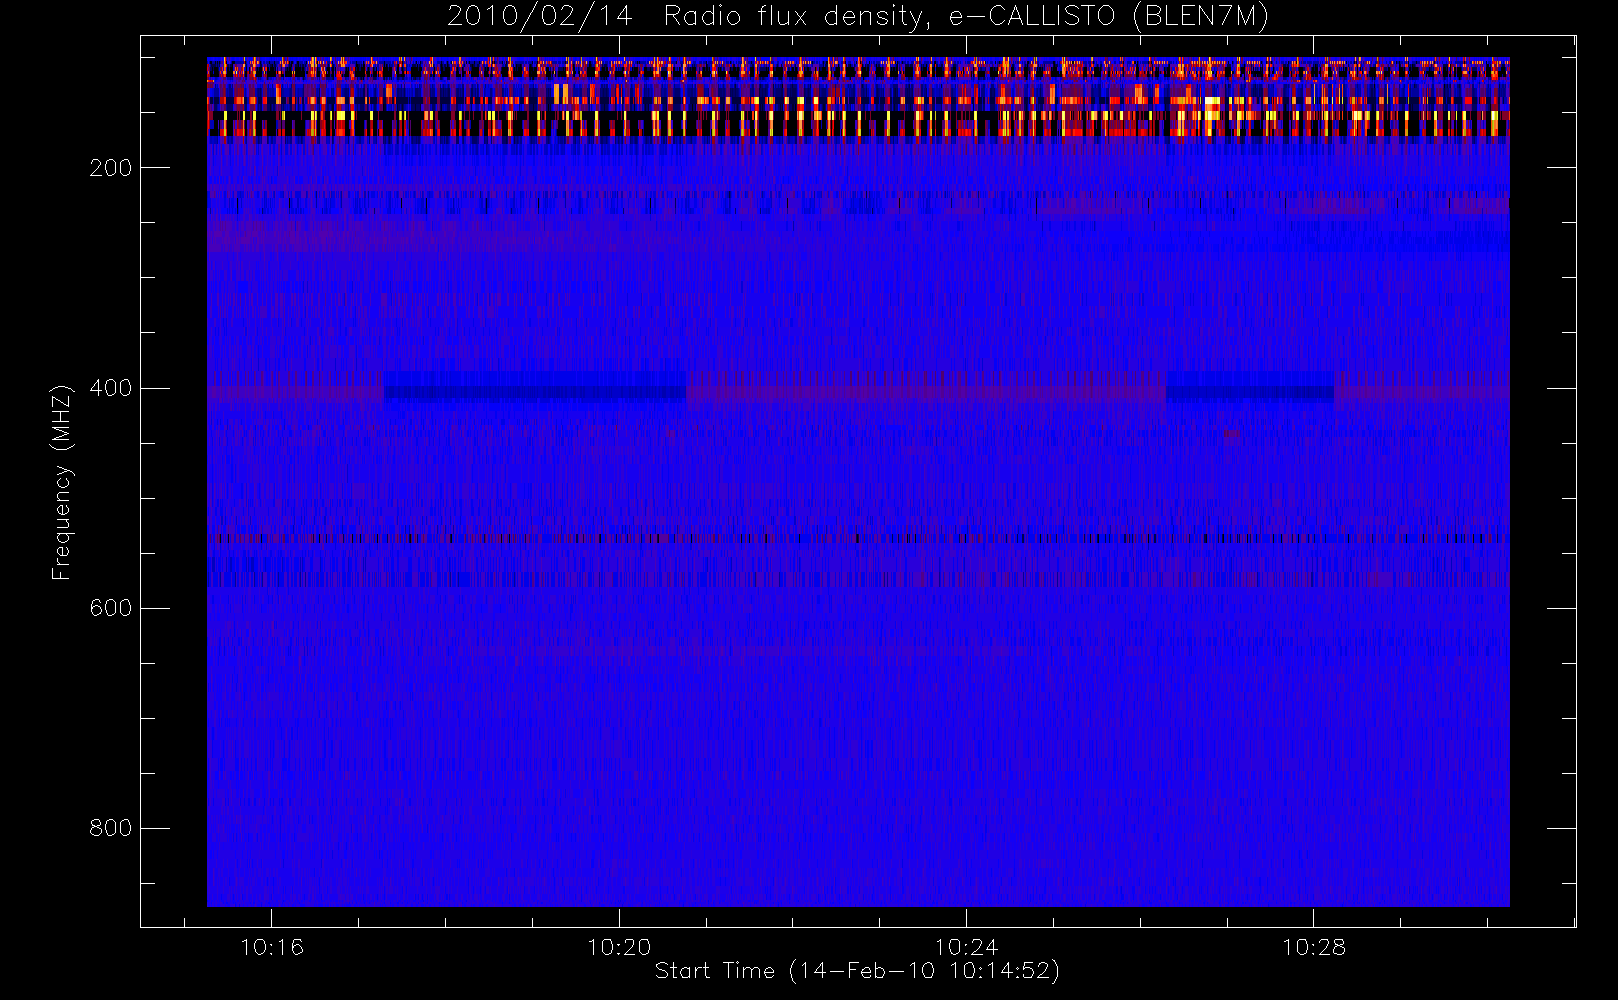
Task: Click the 400 frequency tick label
Action: 110,388
